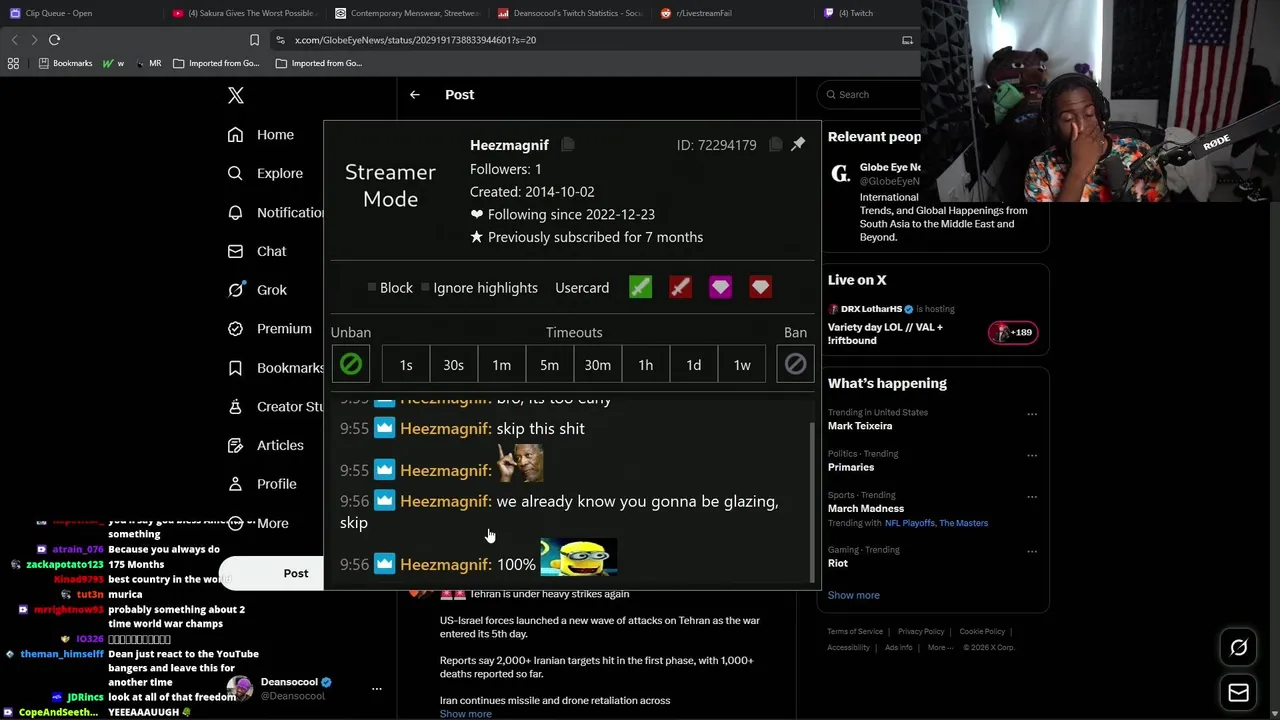
Task: Copy the Heezmagnif username icon
Action: click(567, 145)
